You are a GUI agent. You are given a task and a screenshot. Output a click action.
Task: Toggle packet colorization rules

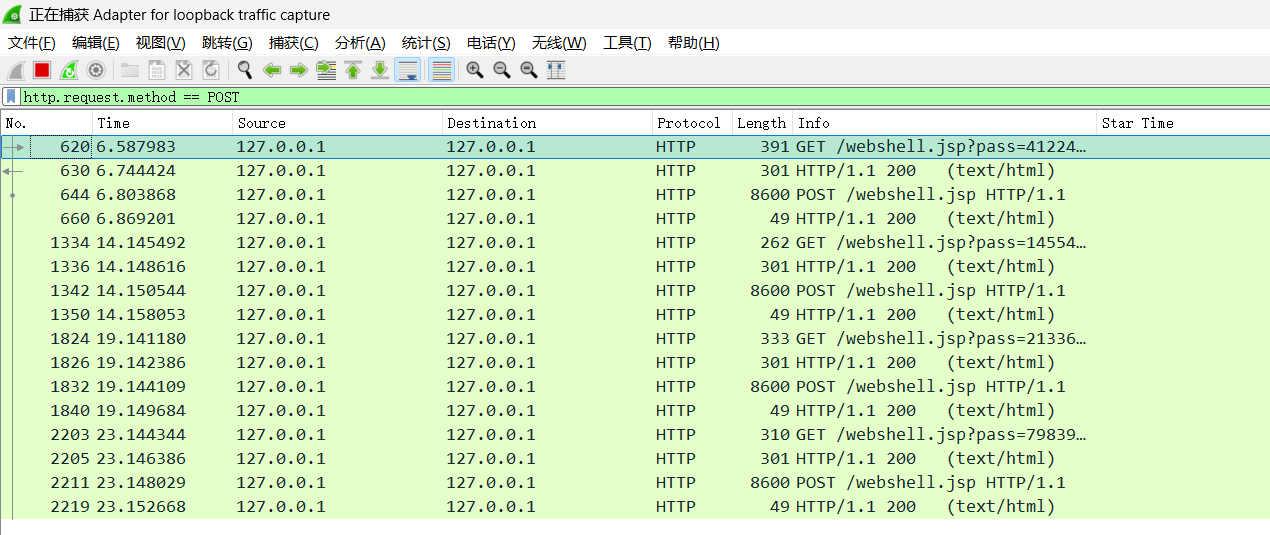(441, 70)
